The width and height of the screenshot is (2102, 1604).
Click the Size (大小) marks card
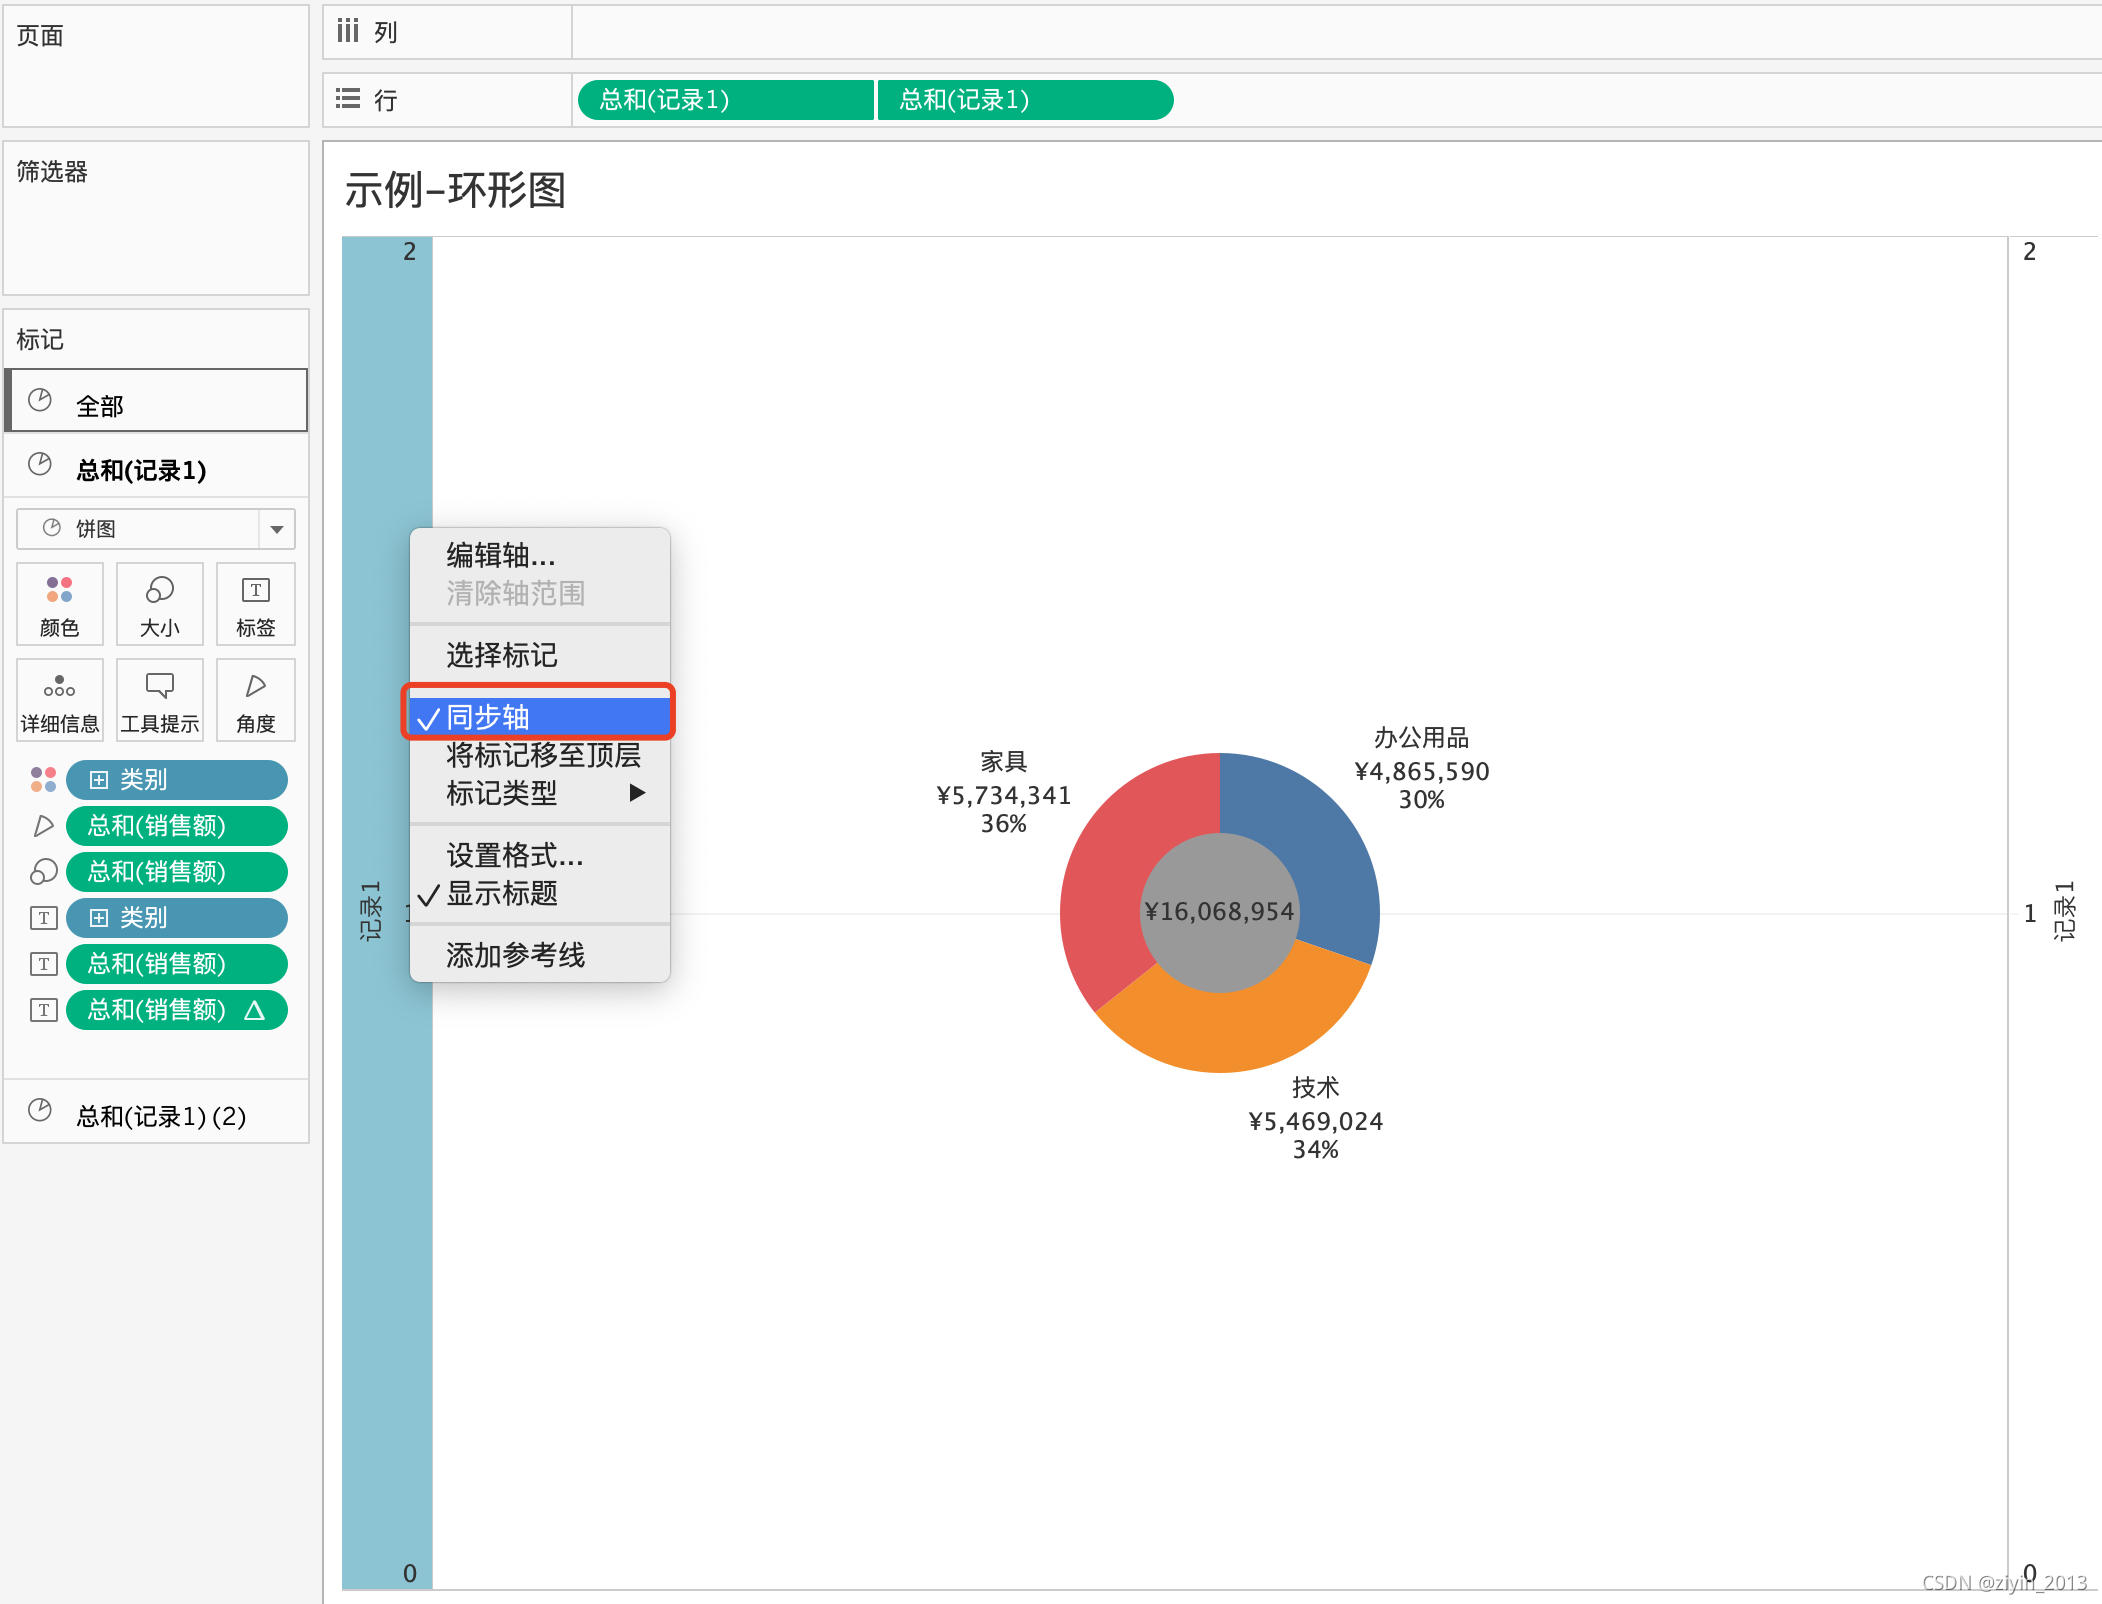click(x=159, y=604)
